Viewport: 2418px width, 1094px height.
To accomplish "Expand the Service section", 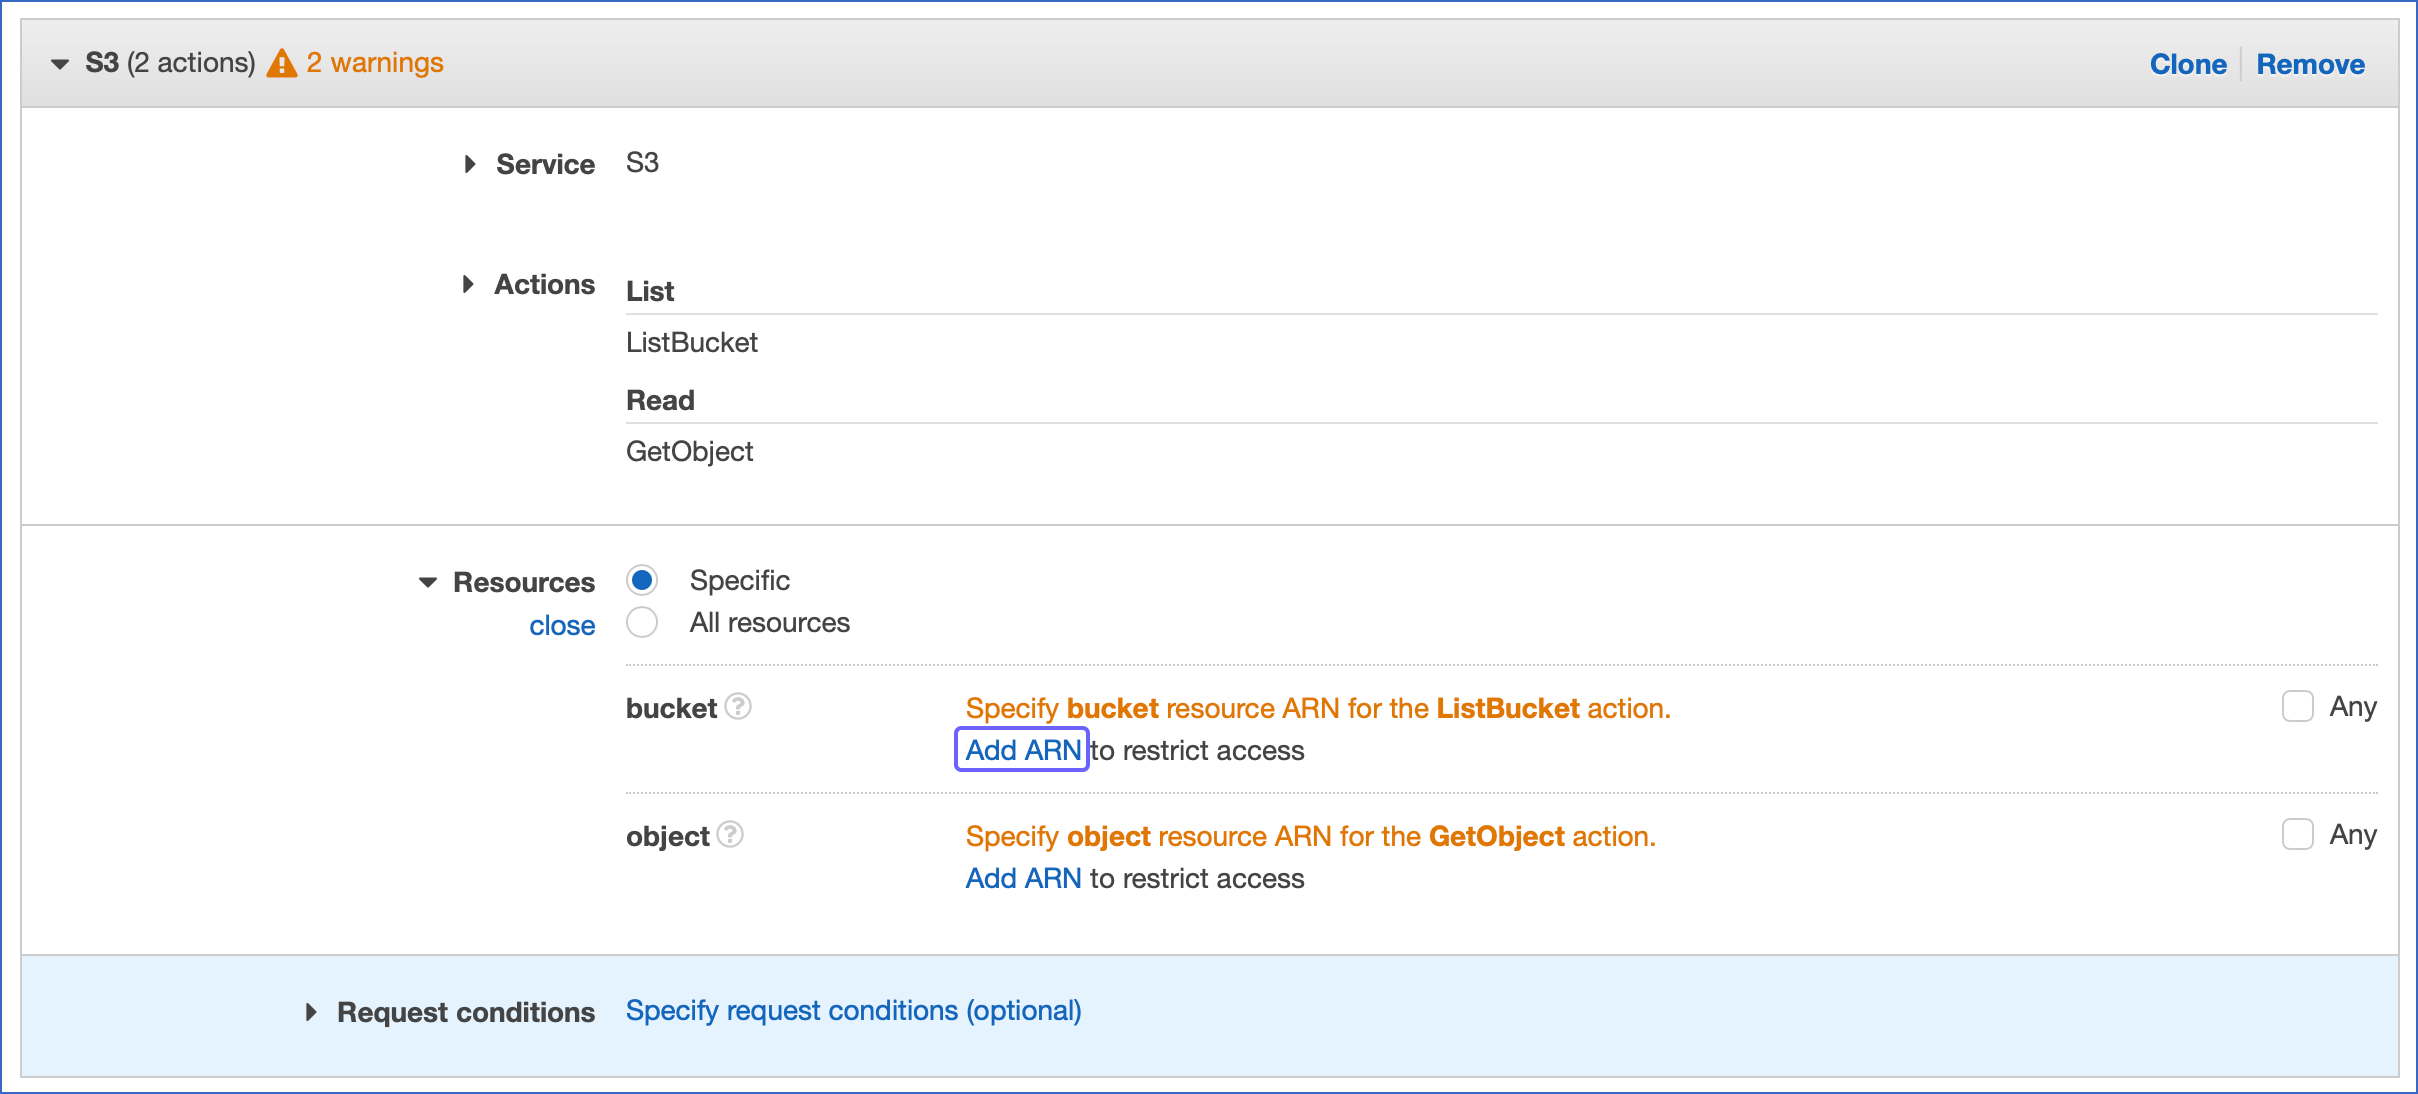I will click(470, 164).
